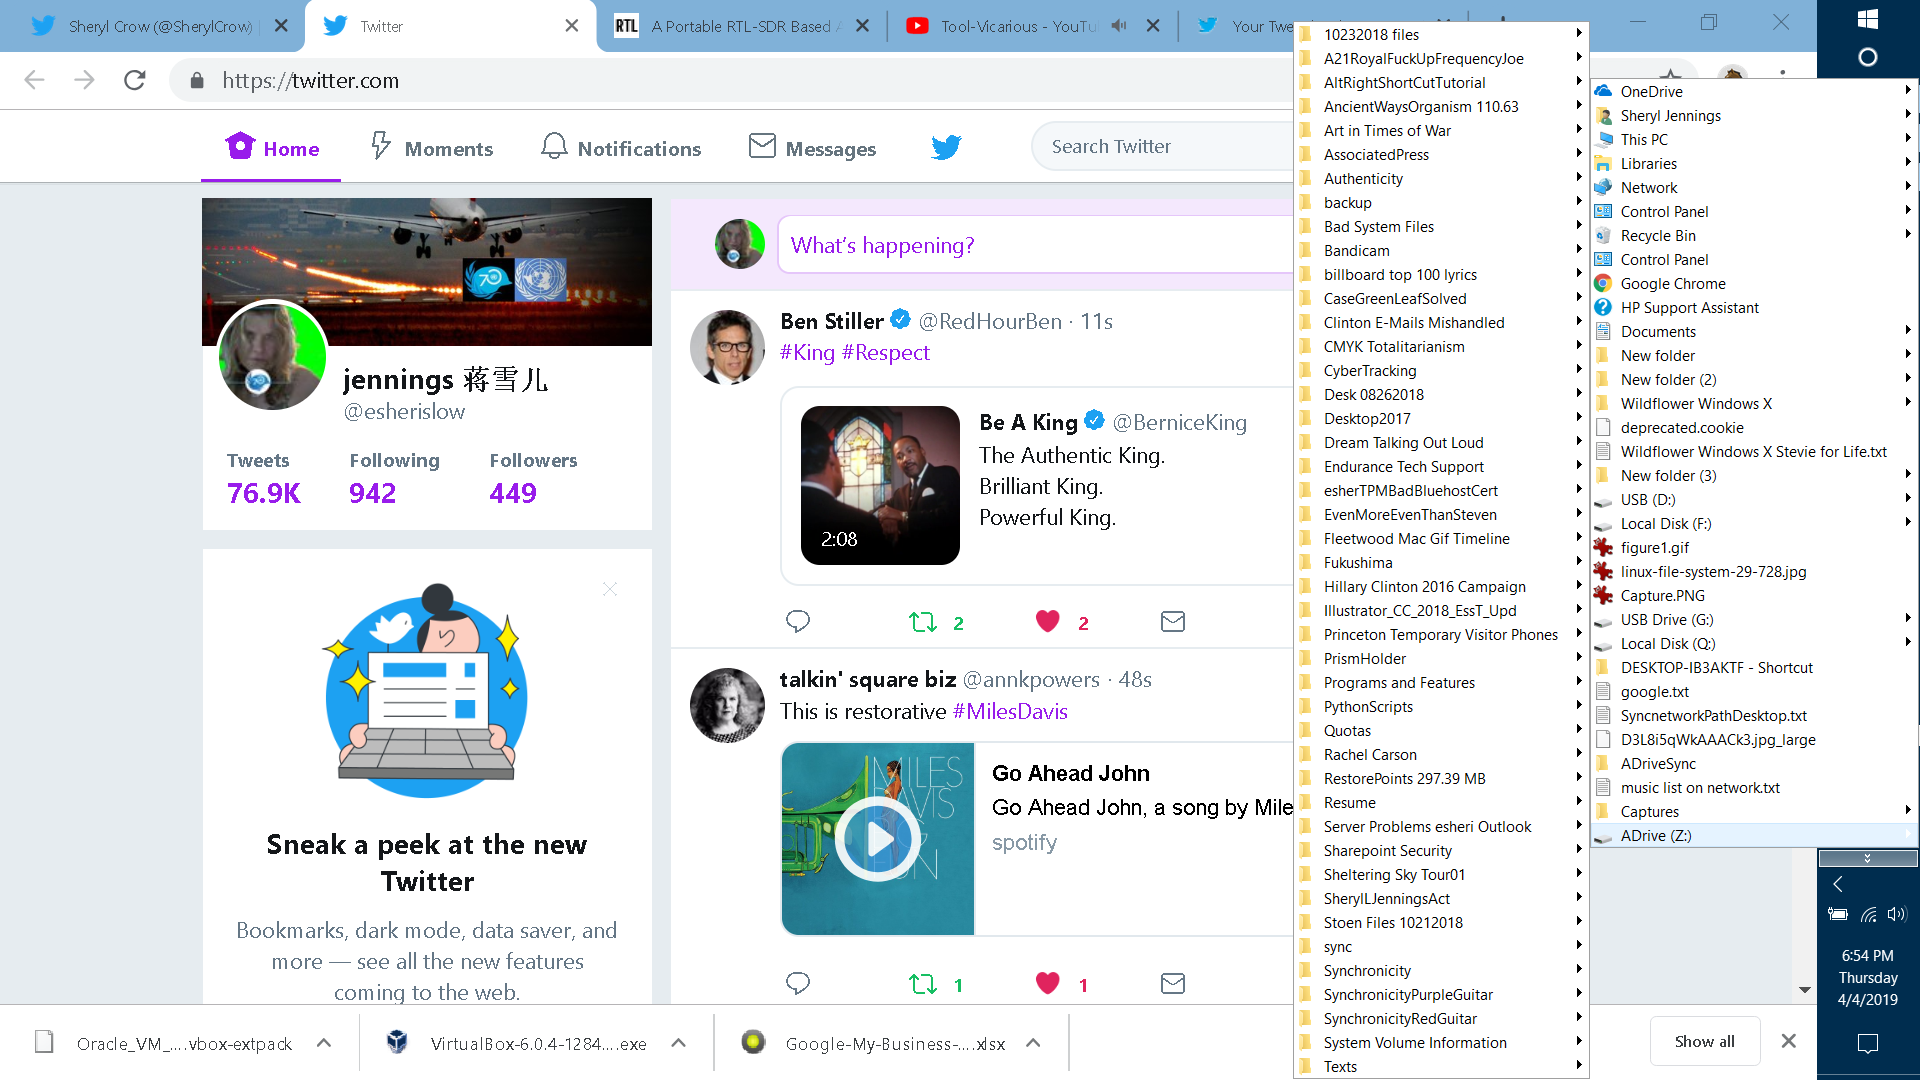The height and width of the screenshot is (1080, 1920).
Task: Click the What's happening compose box
Action: click(x=1035, y=245)
